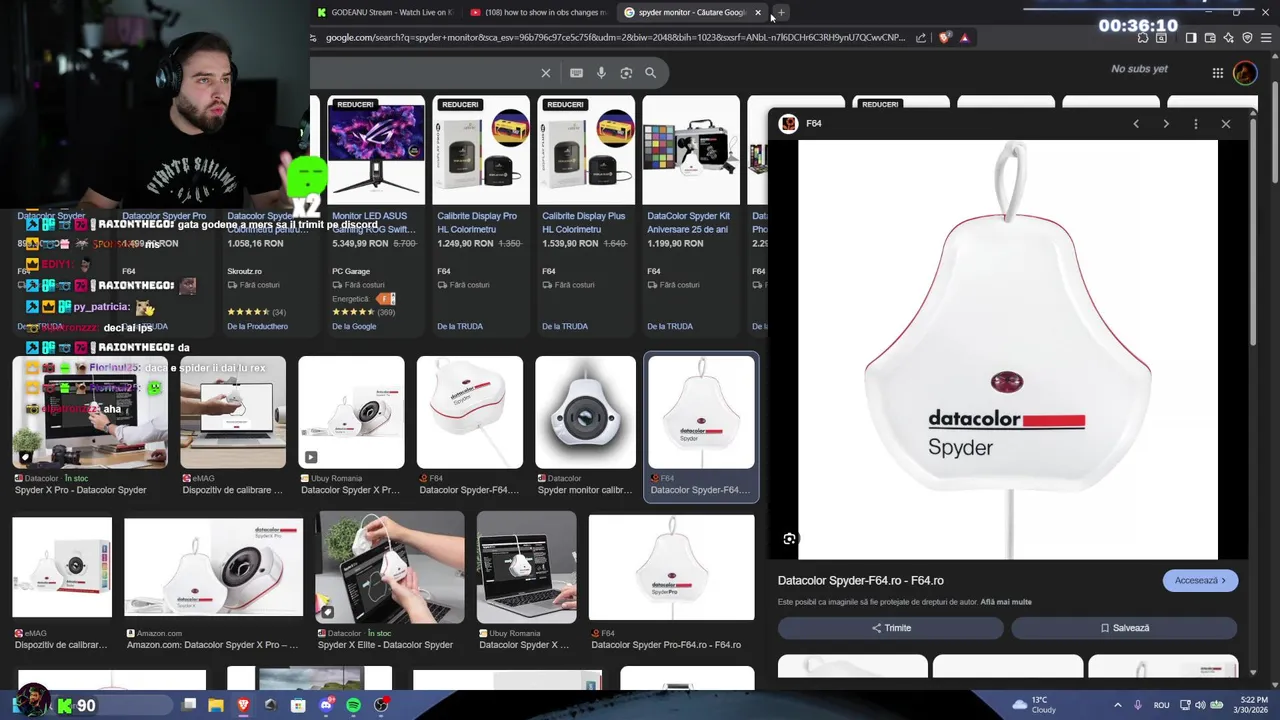The image size is (1280, 720).
Task: Open Brave browser from the taskbar
Action: tap(243, 706)
